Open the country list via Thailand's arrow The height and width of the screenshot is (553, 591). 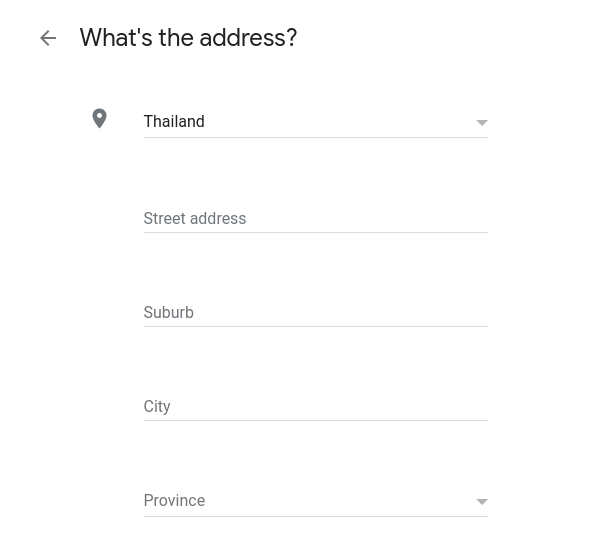[482, 123]
